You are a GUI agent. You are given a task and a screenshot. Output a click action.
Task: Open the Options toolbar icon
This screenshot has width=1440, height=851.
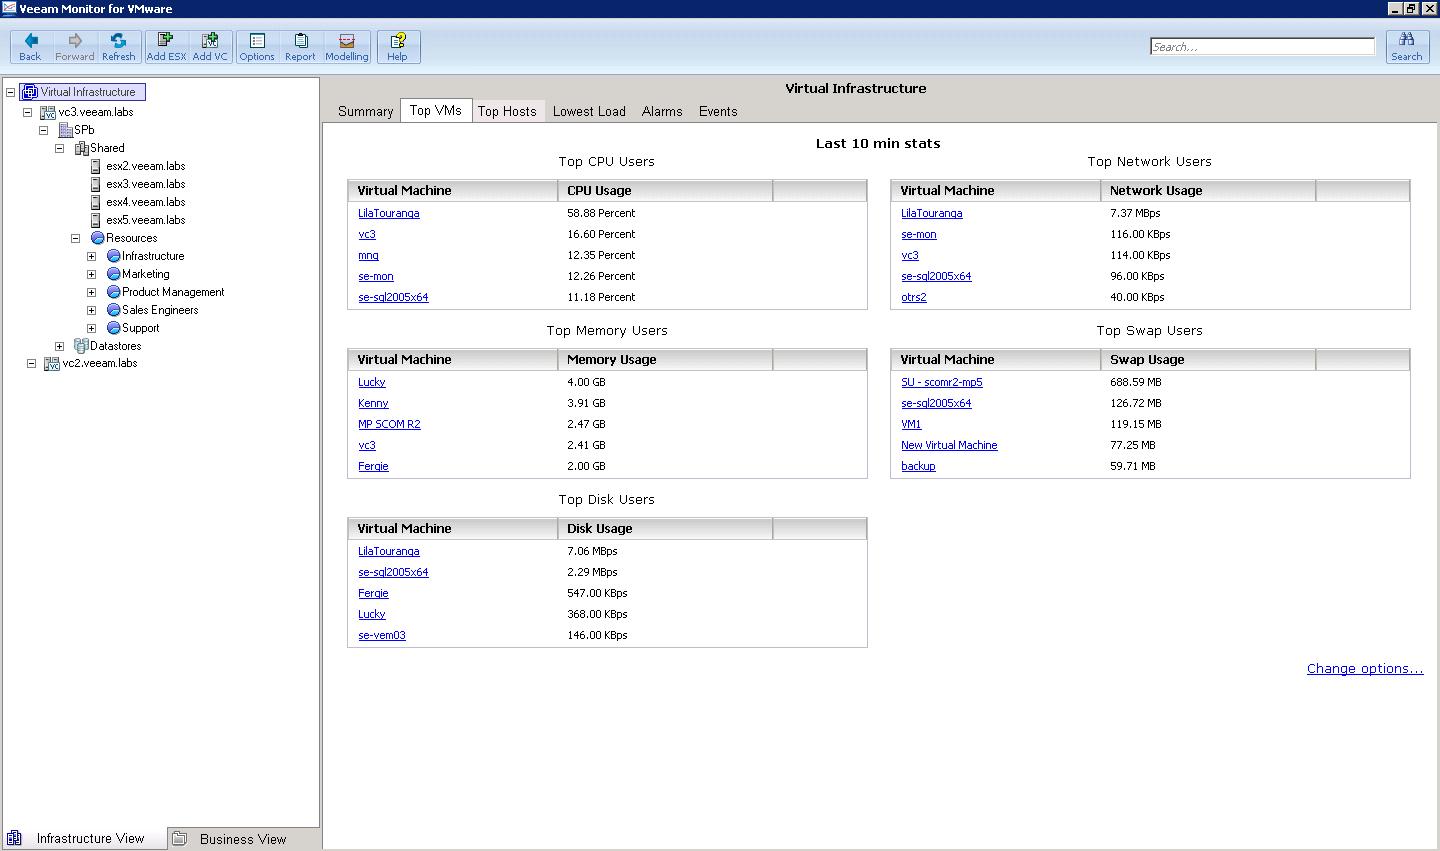257,47
